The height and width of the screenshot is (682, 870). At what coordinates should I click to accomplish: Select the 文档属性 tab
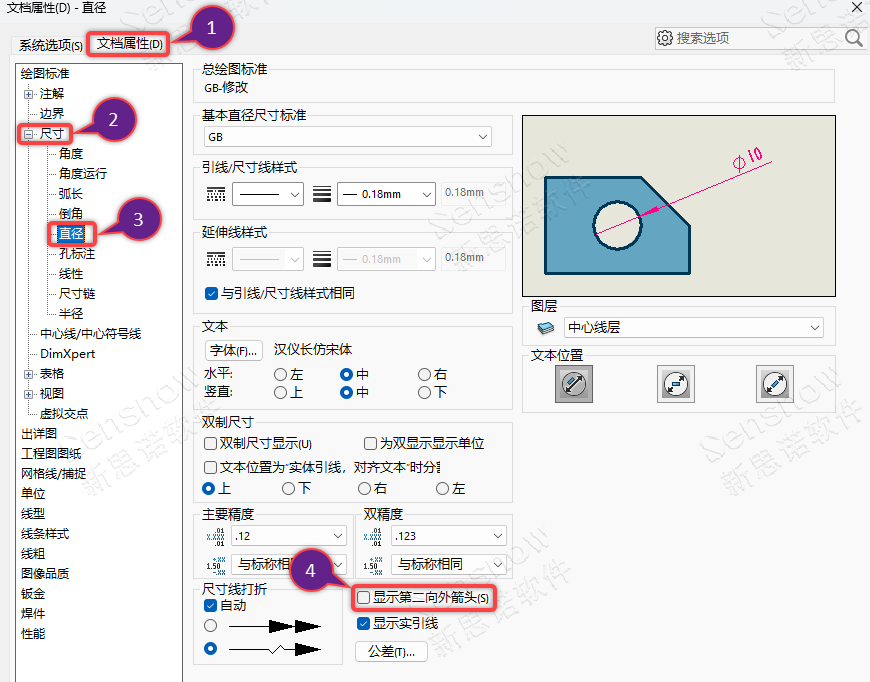pyautogui.click(x=129, y=44)
